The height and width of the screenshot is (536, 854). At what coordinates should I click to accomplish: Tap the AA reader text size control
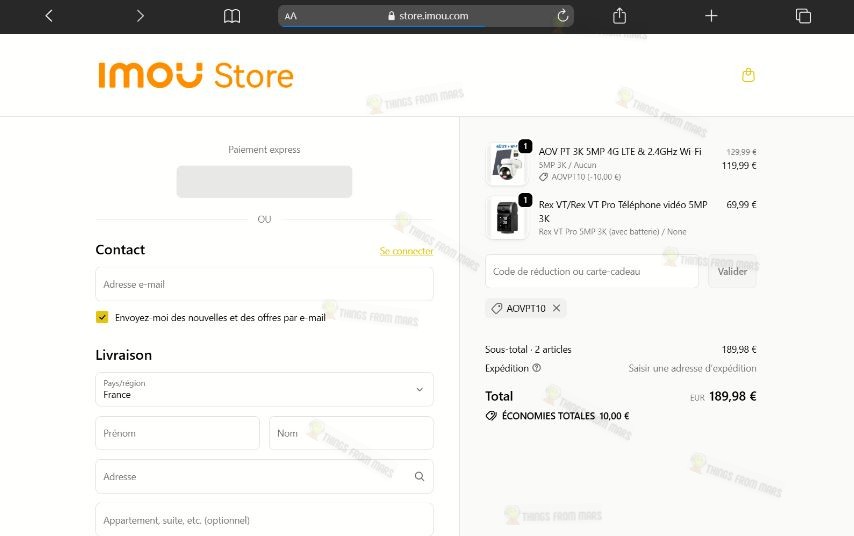click(291, 16)
